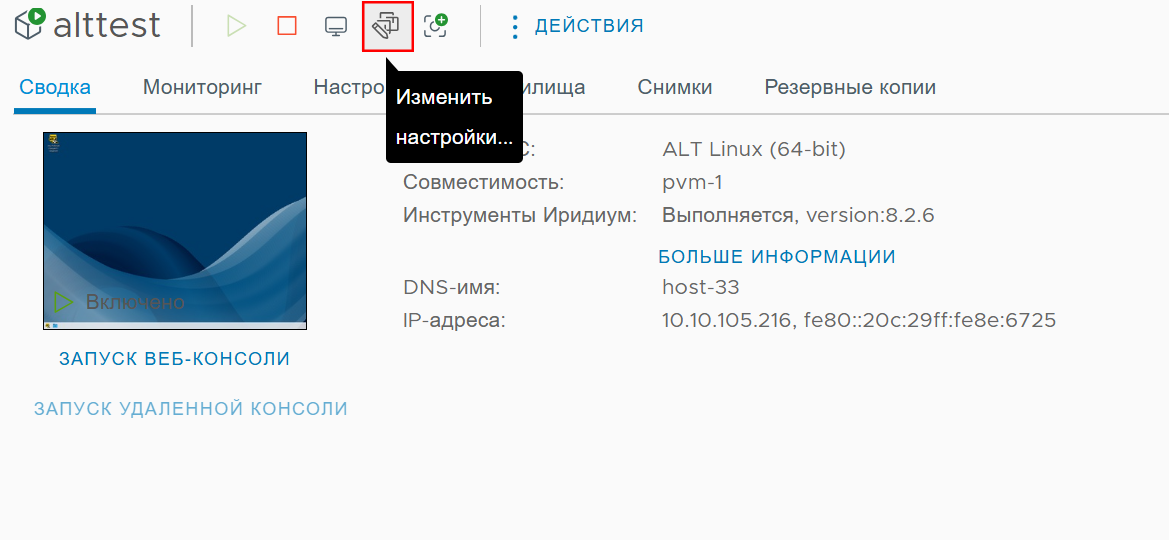Click the red stop VM icon
Screen dimensions: 1169x540
286,26
